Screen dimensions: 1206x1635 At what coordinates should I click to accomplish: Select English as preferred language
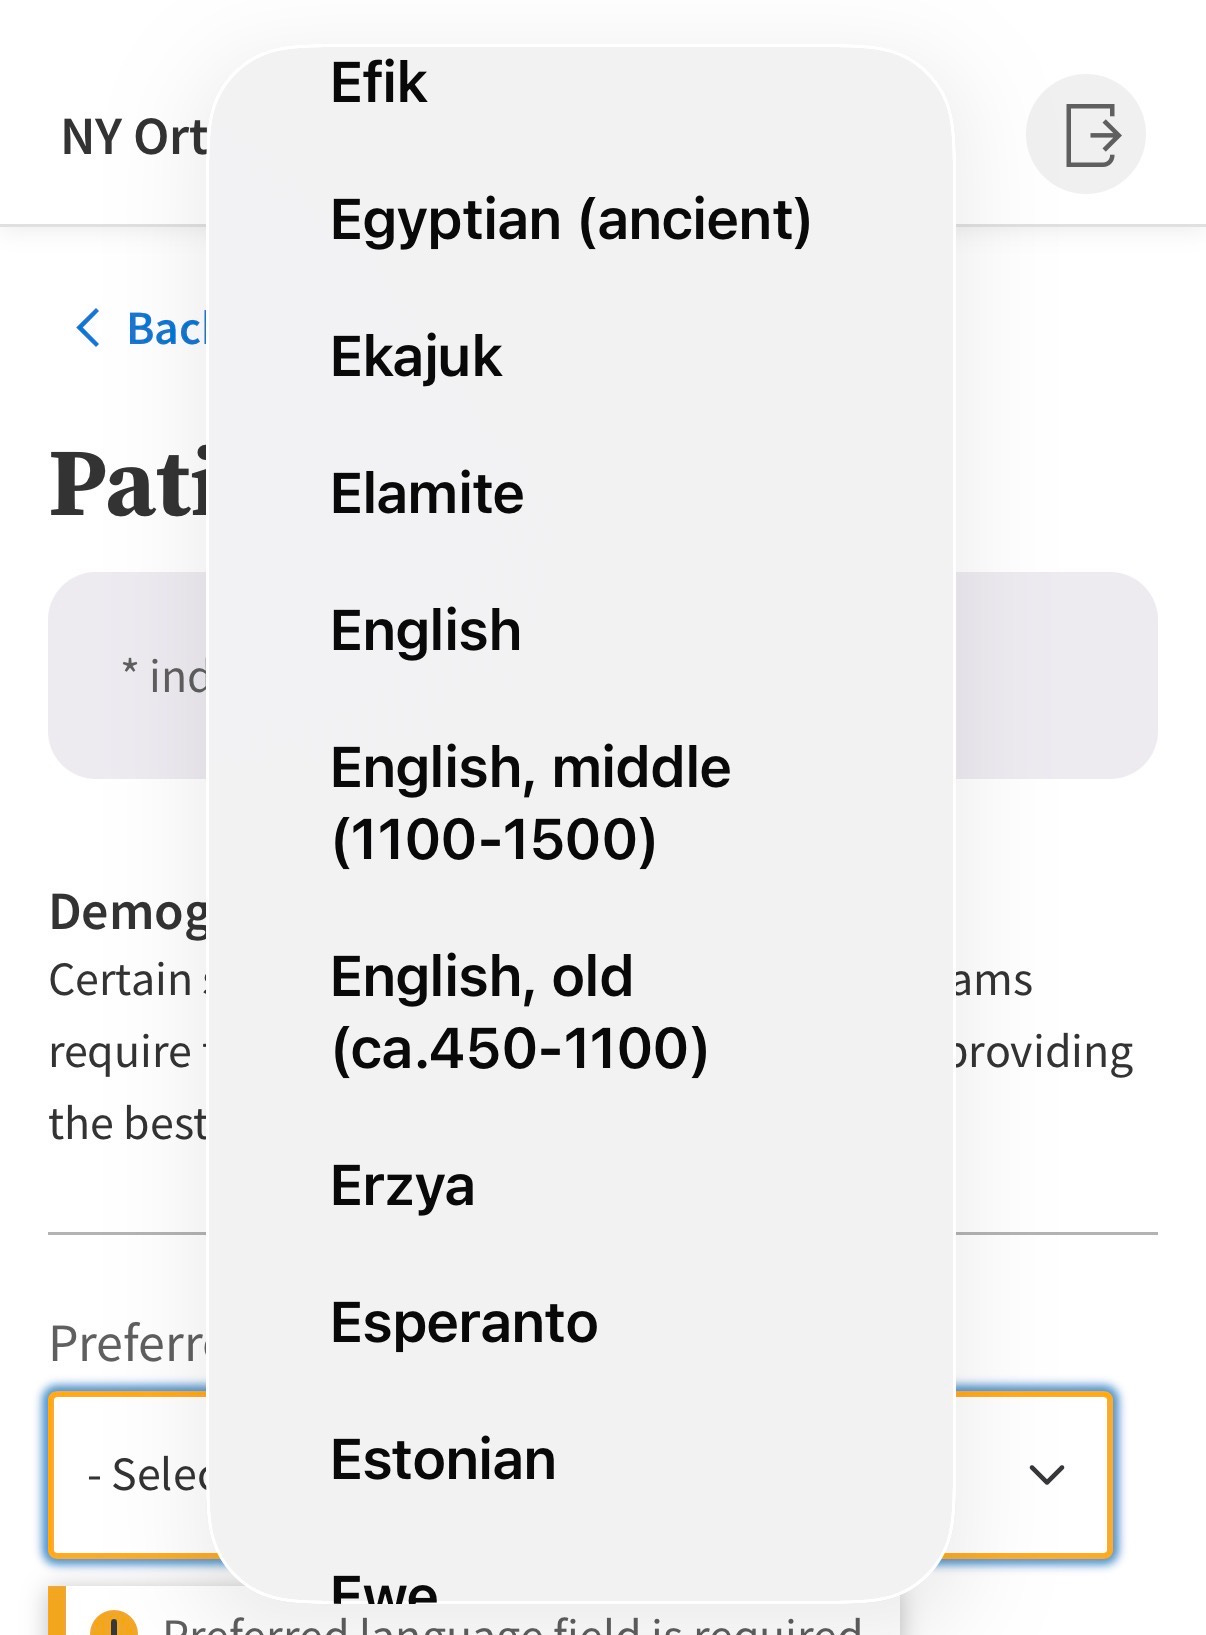click(x=580, y=630)
